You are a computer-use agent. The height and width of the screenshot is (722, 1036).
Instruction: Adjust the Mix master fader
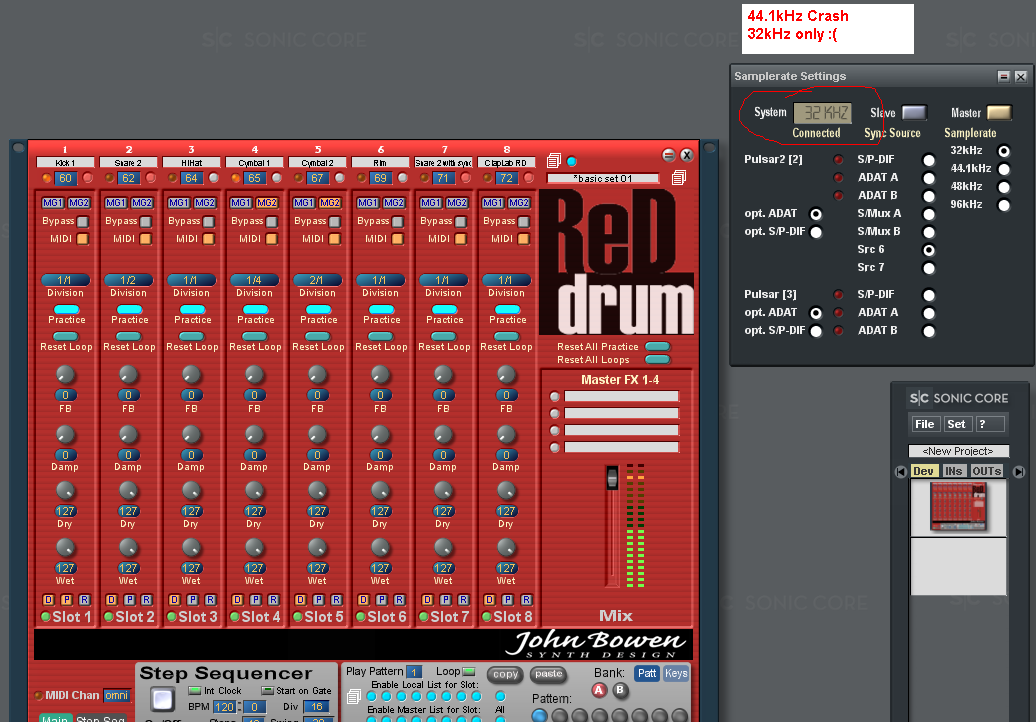pyautogui.click(x=612, y=478)
